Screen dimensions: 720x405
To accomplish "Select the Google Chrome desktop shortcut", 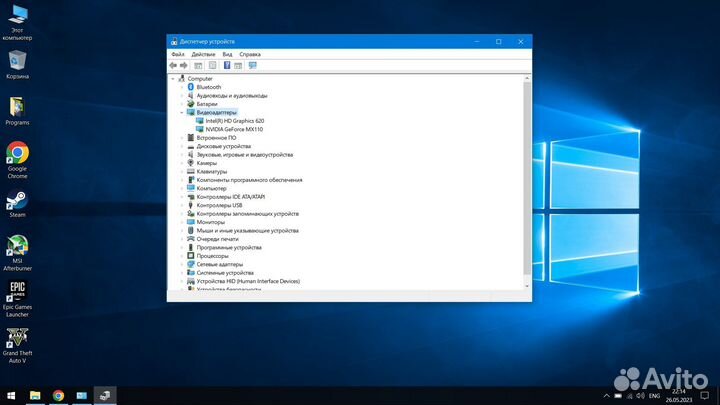I will pyautogui.click(x=17, y=160).
